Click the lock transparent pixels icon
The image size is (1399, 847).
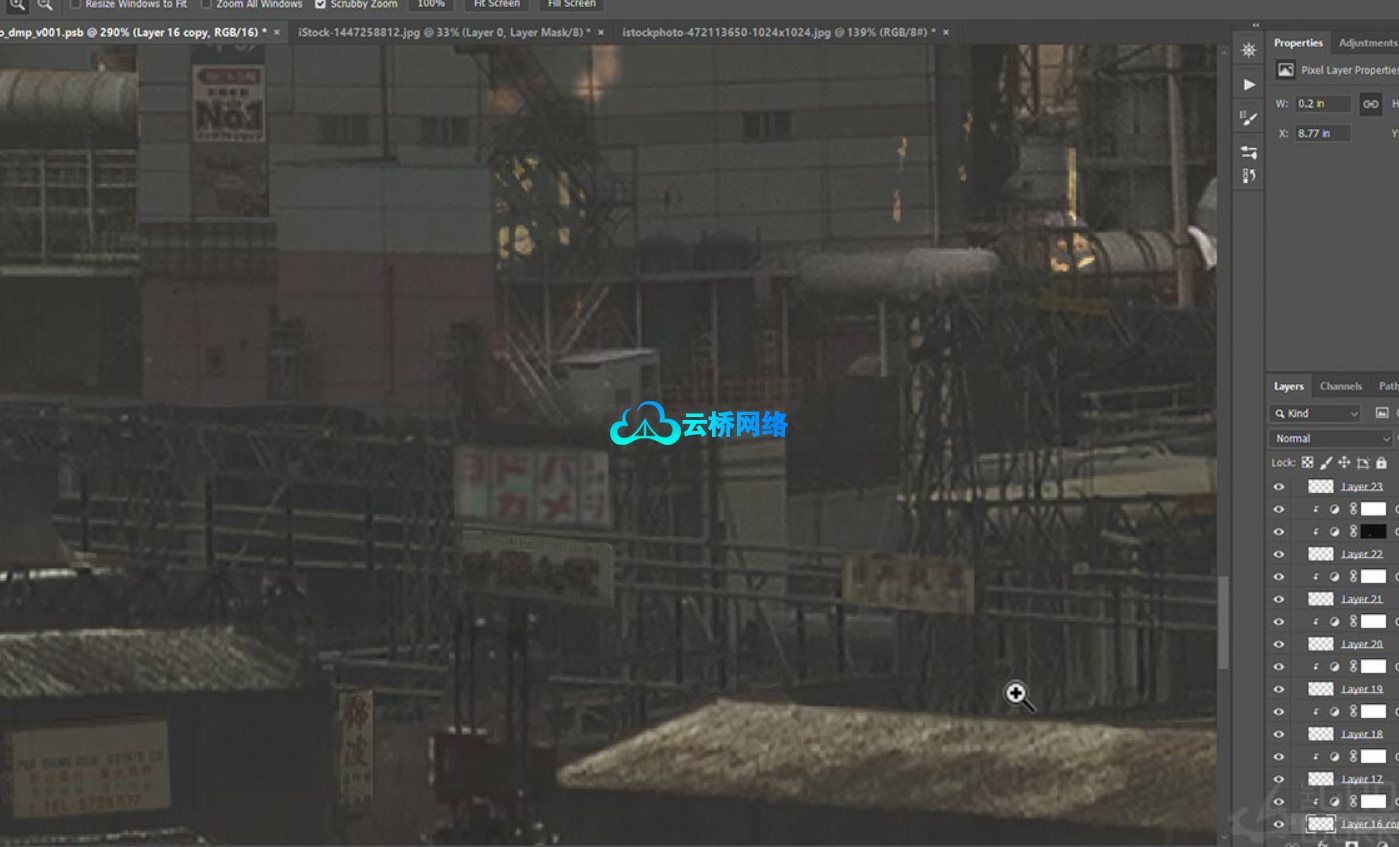pos(1307,463)
